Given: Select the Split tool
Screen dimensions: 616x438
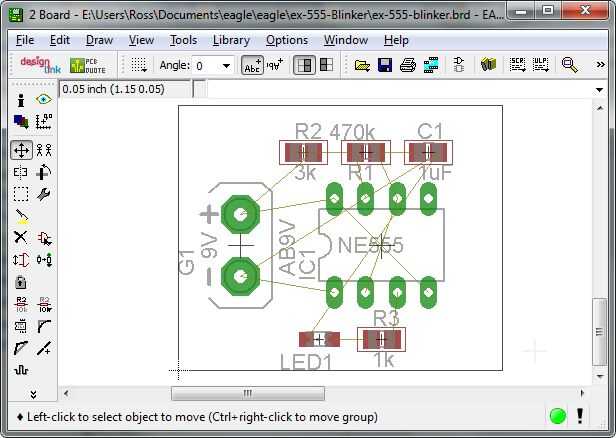Looking at the screenshot, I should tap(21, 348).
